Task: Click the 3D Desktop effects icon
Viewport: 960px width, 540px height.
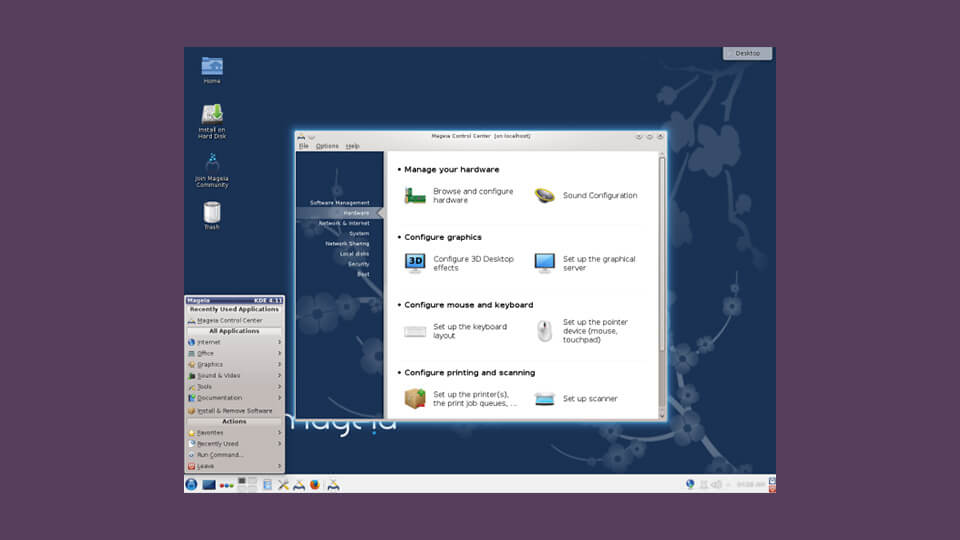Action: tap(414, 263)
